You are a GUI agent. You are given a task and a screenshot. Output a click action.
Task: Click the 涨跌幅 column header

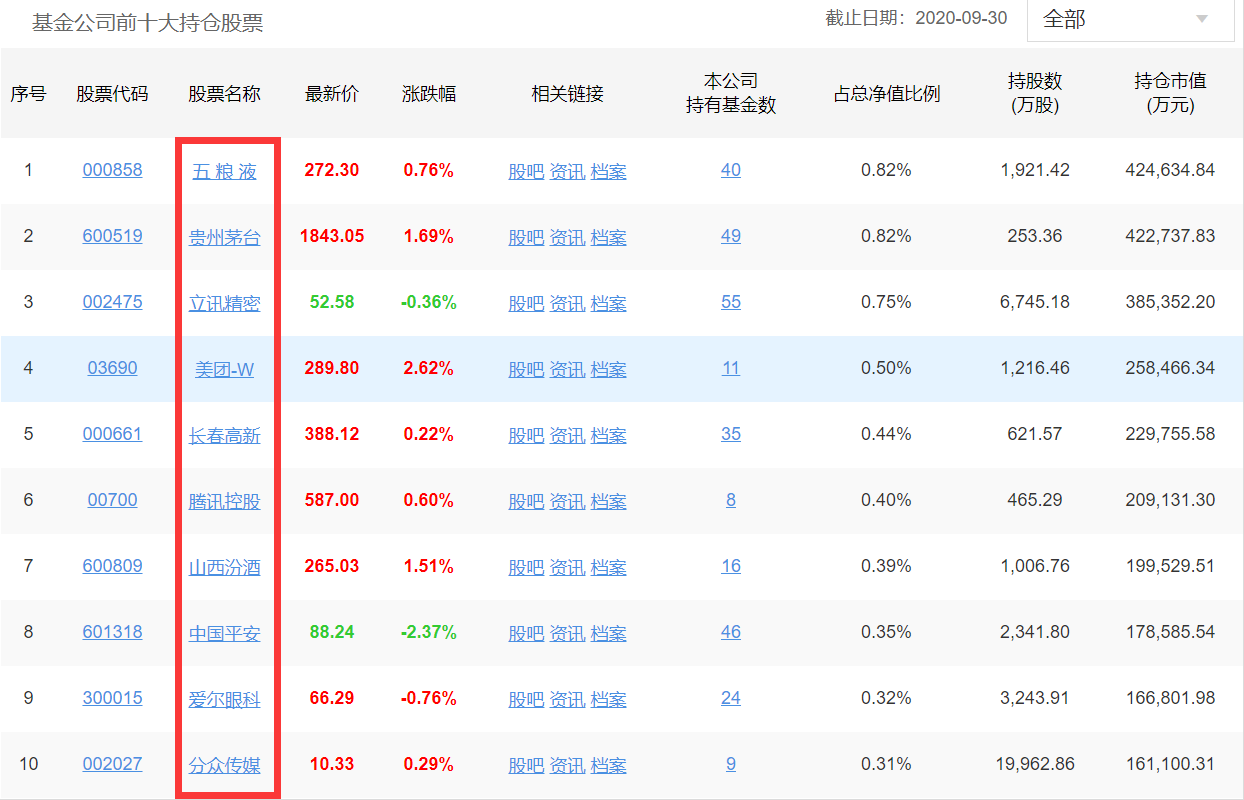pyautogui.click(x=429, y=94)
